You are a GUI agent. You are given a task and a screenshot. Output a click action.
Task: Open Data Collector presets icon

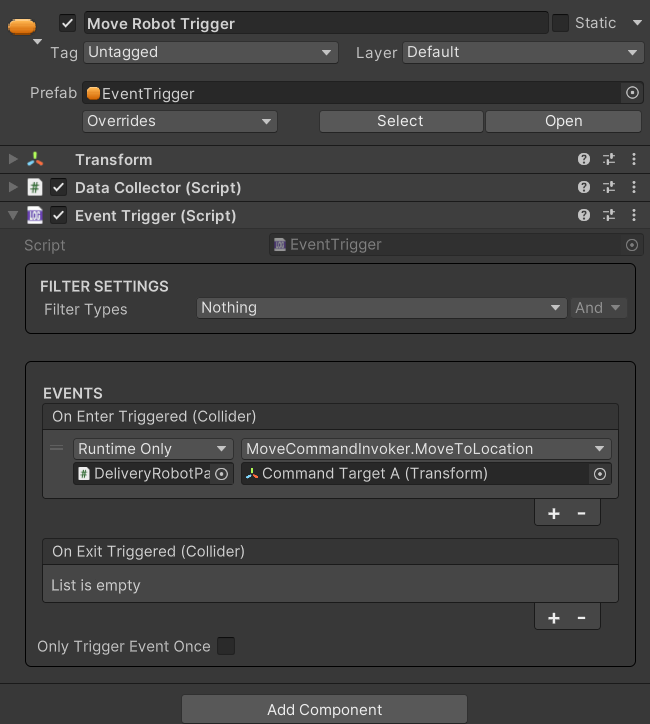[609, 187]
